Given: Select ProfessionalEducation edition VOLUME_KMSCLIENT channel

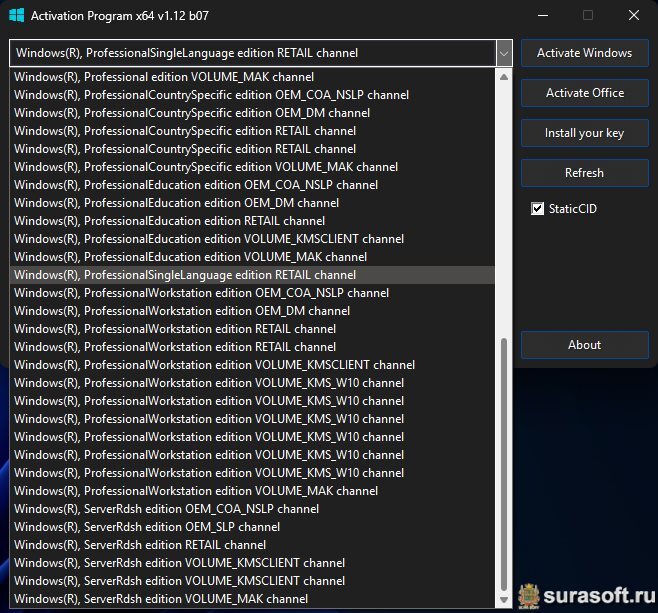Looking at the screenshot, I should click(x=252, y=239).
